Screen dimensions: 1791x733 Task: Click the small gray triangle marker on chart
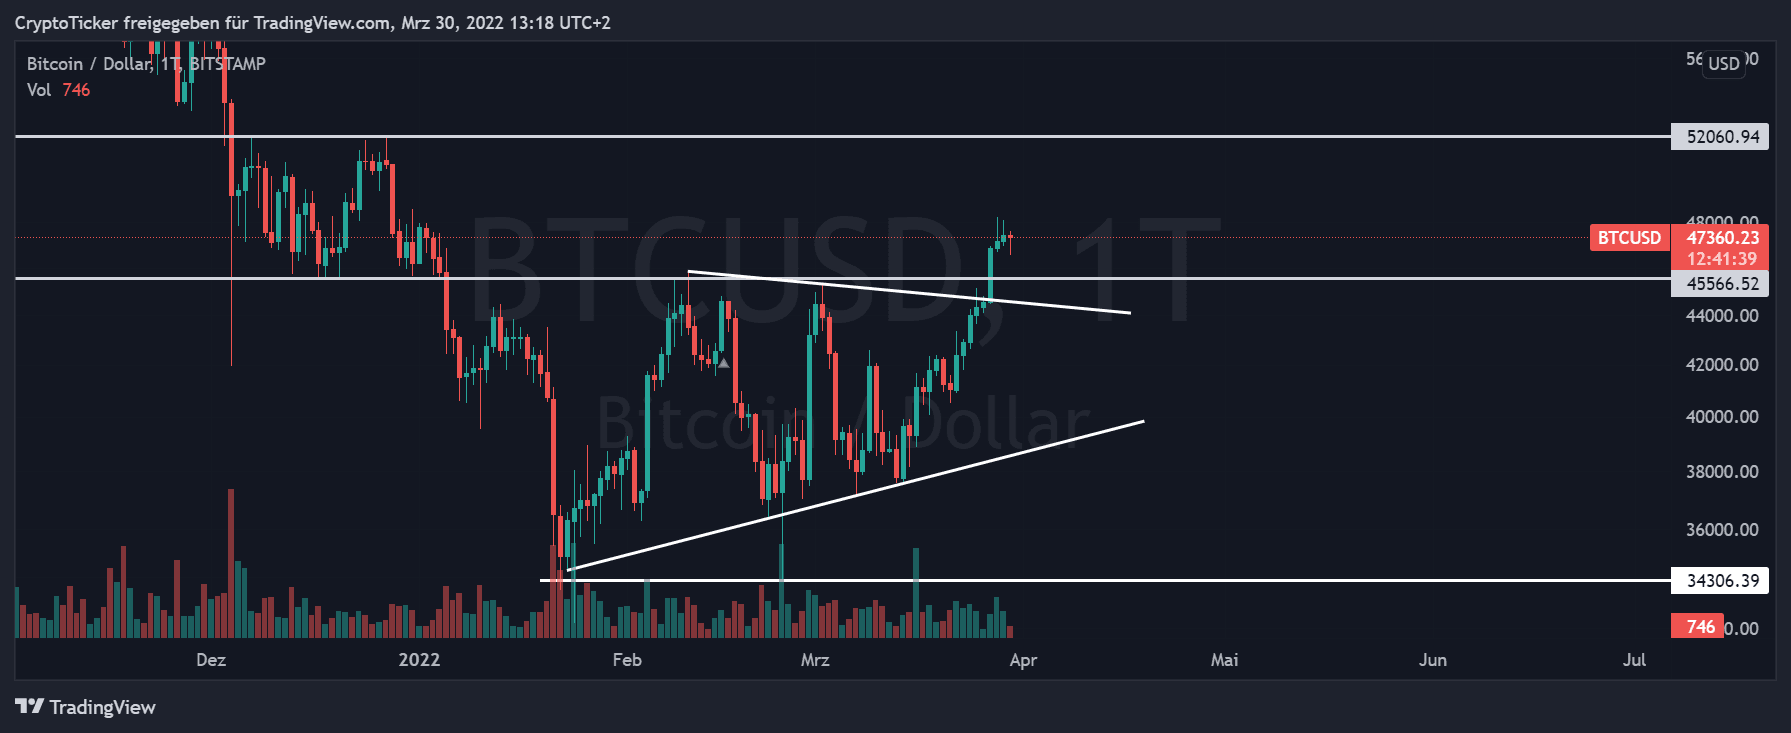tap(723, 363)
